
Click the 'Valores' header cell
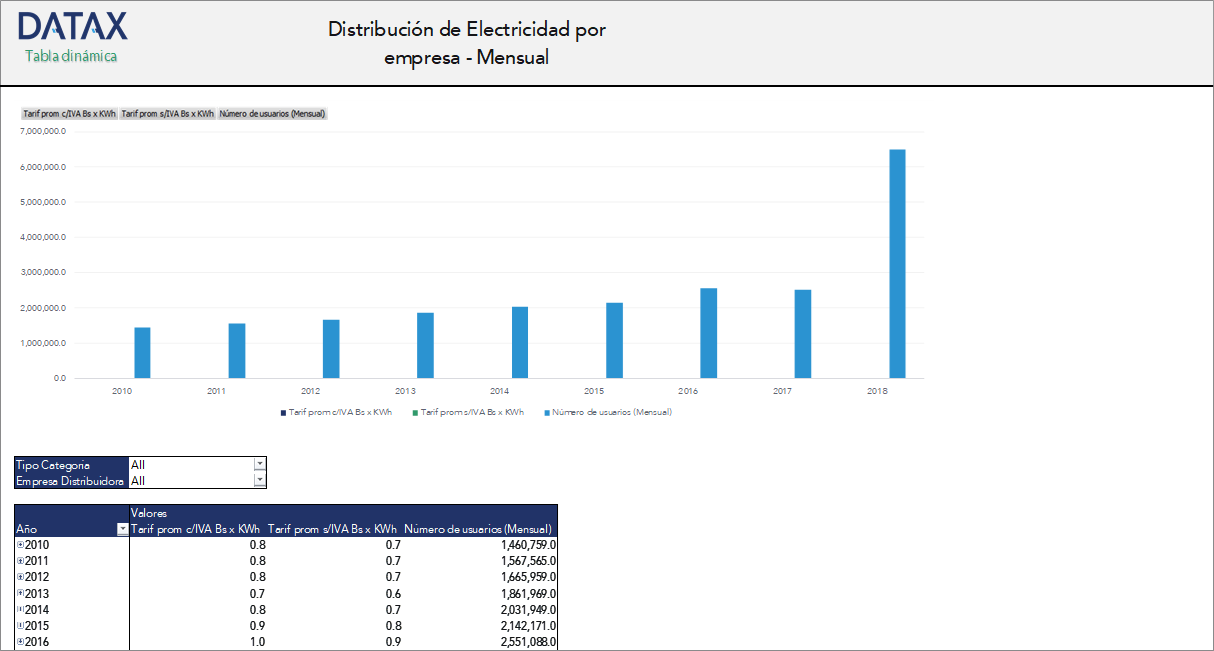[152, 512]
